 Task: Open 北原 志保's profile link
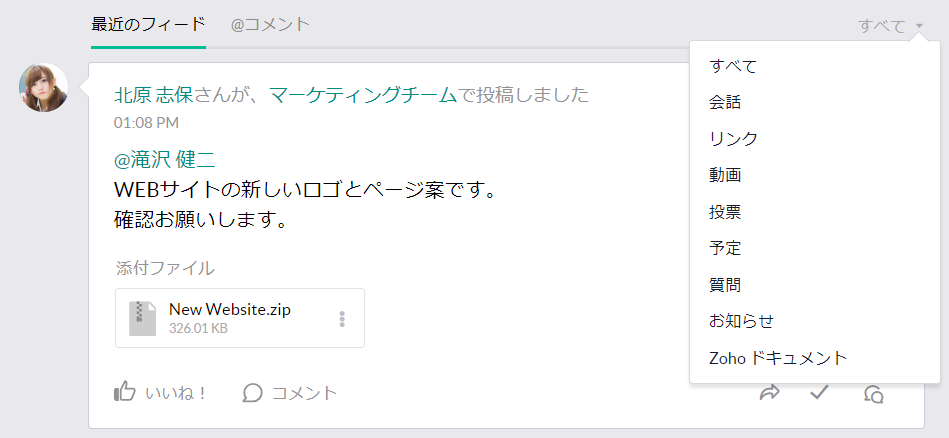(154, 96)
